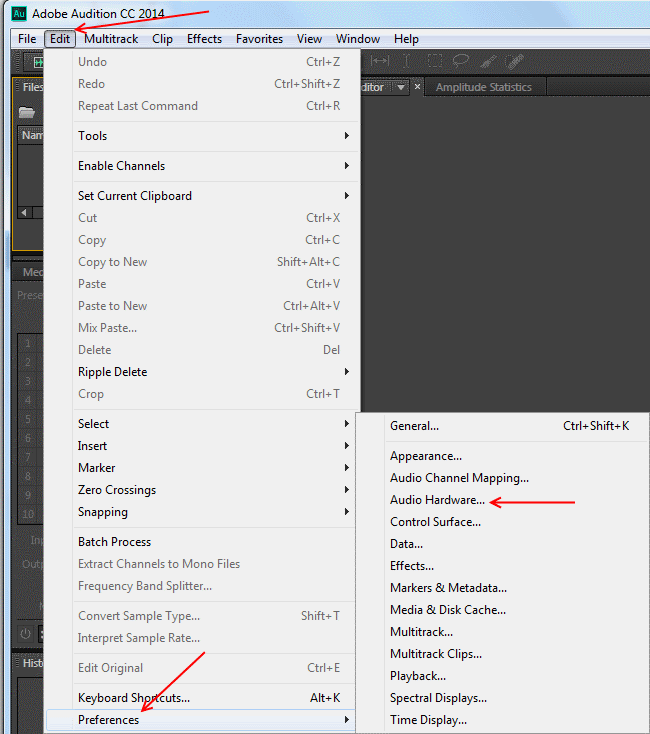The height and width of the screenshot is (734, 650).
Task: Switch to the Amplitude Statistics tab
Action: click(483, 87)
